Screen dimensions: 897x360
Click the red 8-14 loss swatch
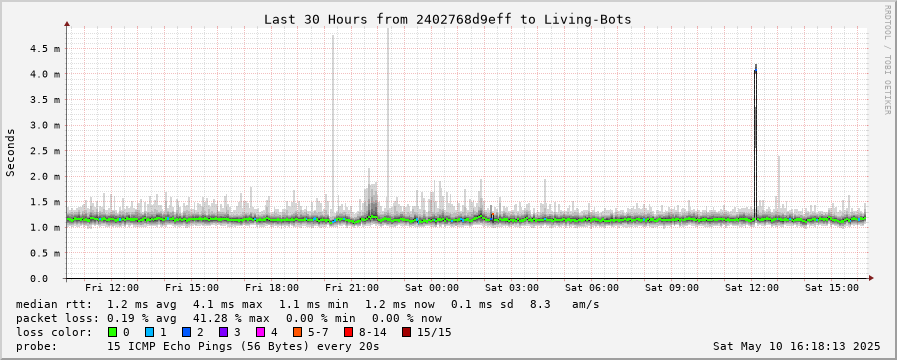click(348, 332)
